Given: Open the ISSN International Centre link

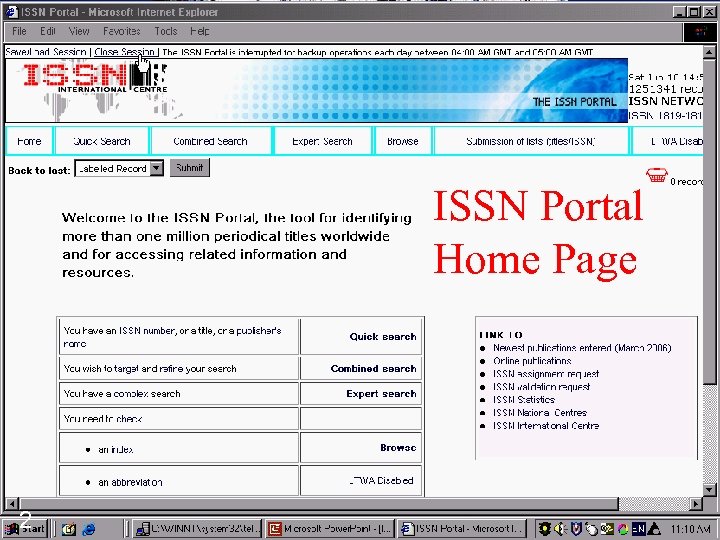Looking at the screenshot, I should 546,426.
